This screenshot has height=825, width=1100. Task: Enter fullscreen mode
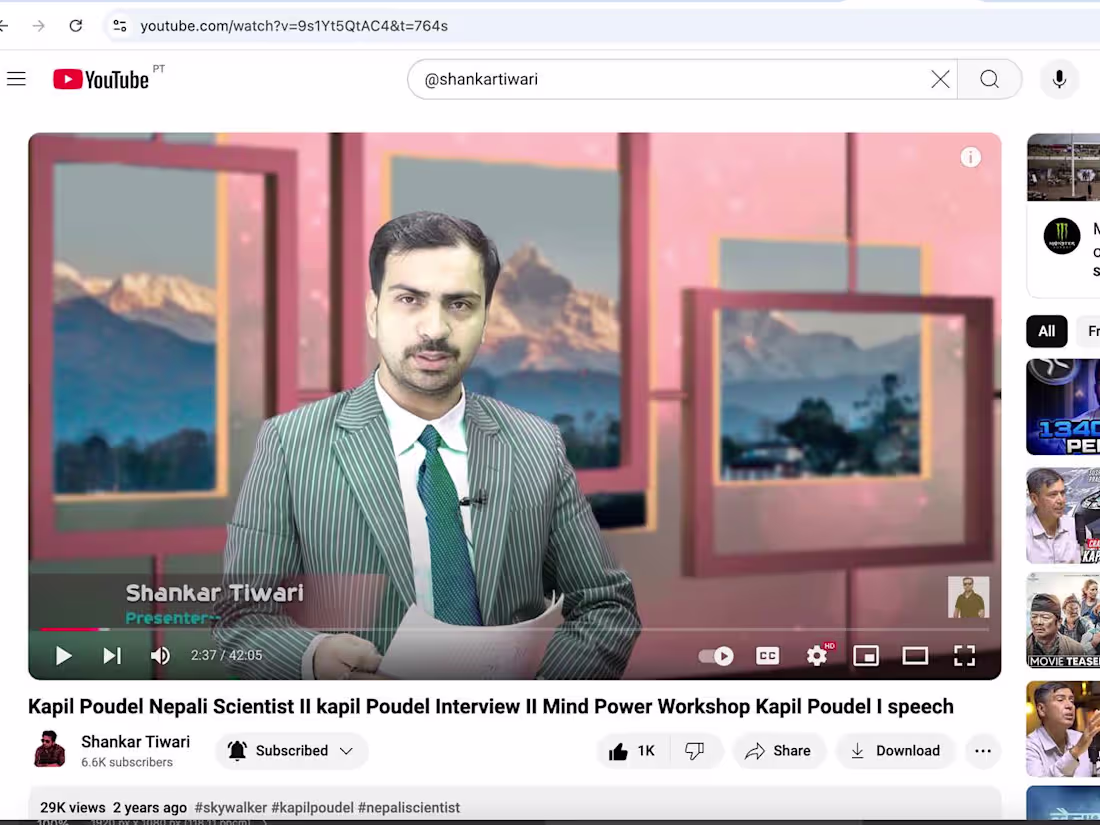pos(964,655)
